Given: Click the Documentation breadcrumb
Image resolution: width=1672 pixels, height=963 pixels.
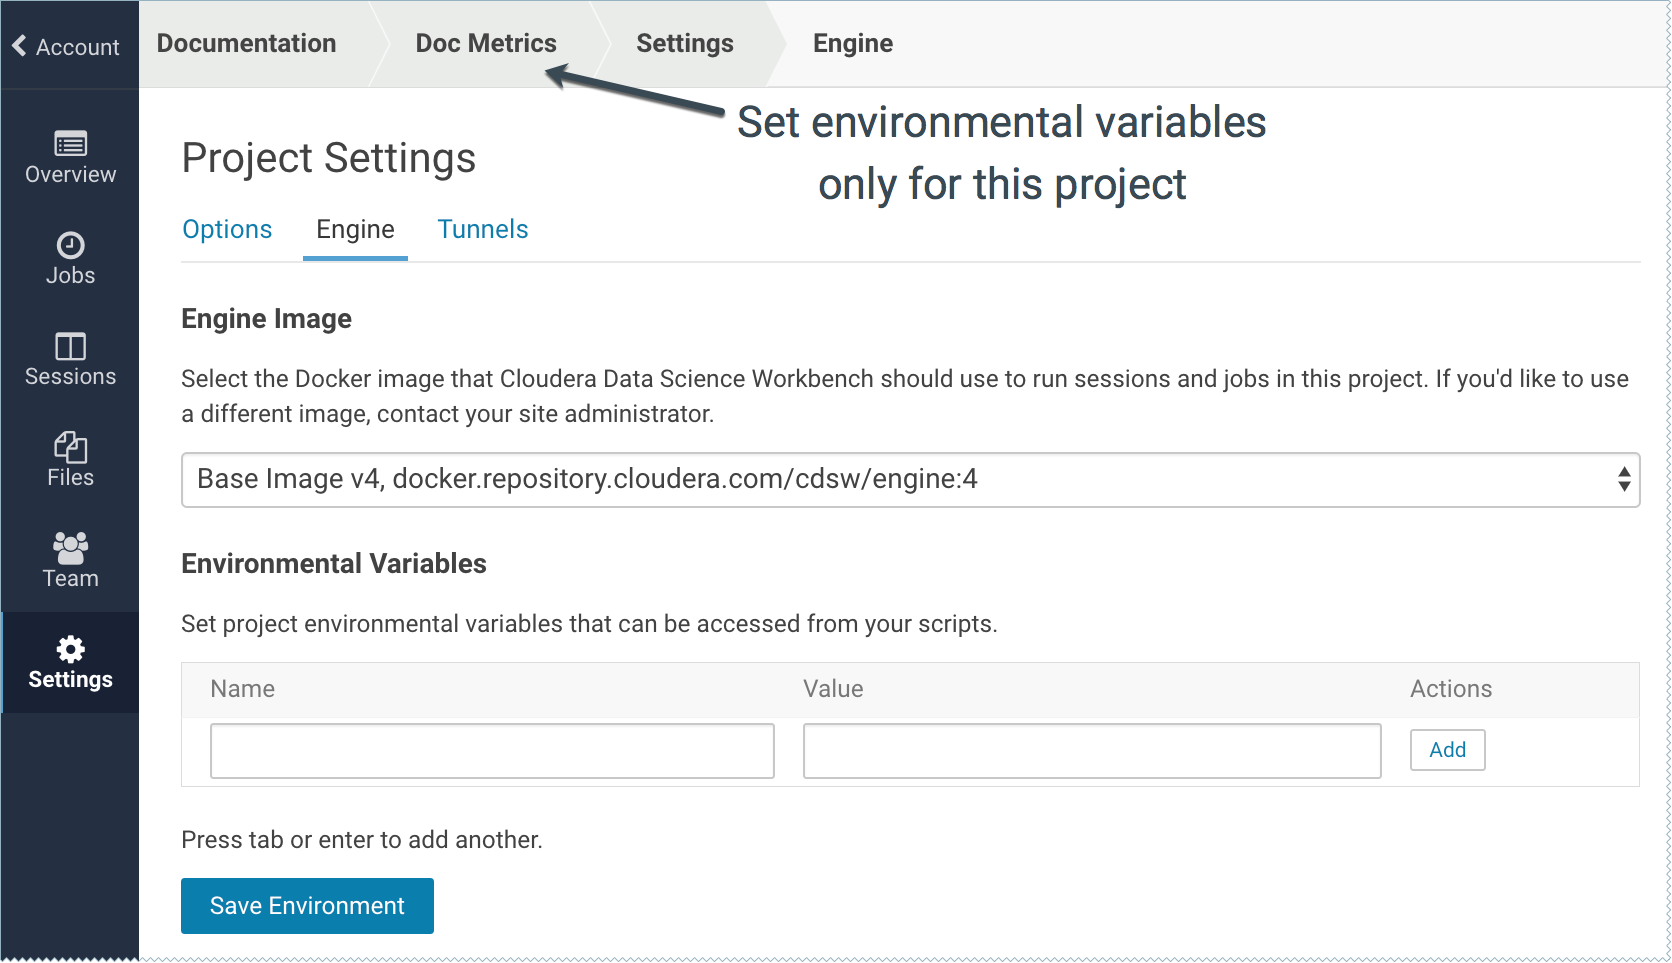Looking at the screenshot, I should pos(246,43).
